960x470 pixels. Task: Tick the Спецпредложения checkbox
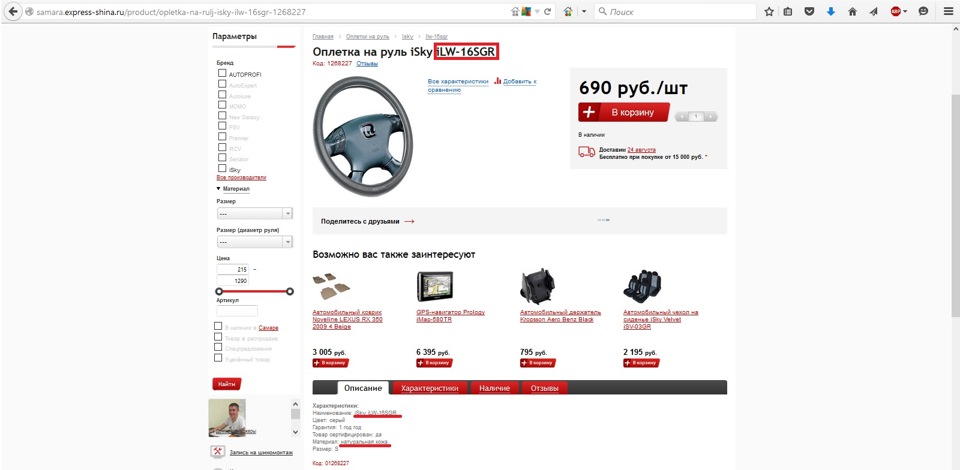click(x=218, y=347)
